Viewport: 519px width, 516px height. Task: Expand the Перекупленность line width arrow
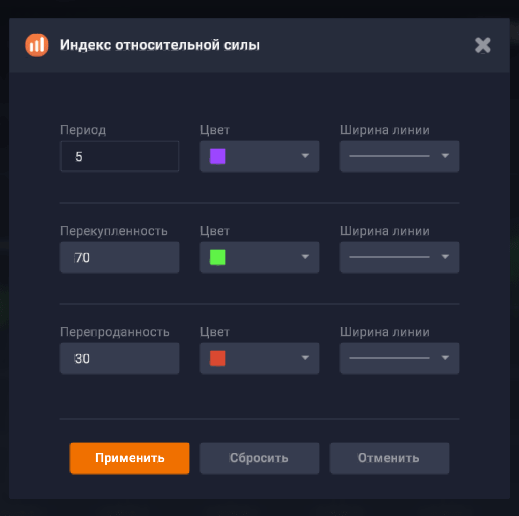coord(445,257)
